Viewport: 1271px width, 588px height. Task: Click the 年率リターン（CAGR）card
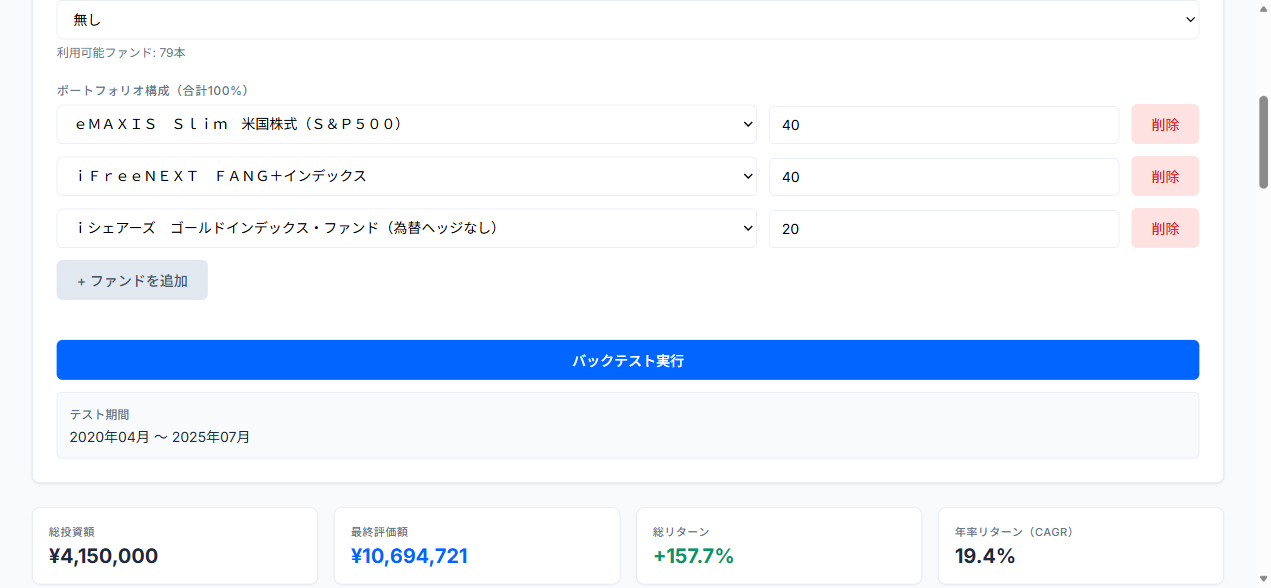pos(1081,545)
